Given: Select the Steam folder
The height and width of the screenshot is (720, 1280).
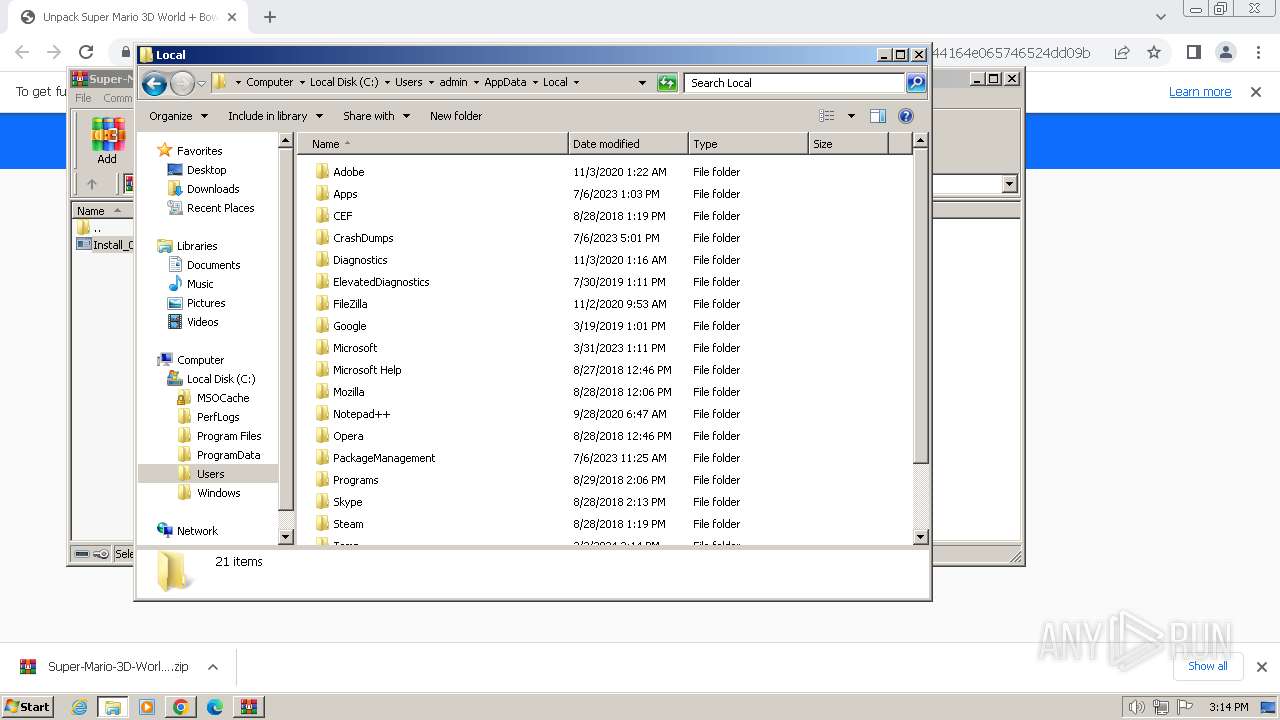Looking at the screenshot, I should (348, 524).
